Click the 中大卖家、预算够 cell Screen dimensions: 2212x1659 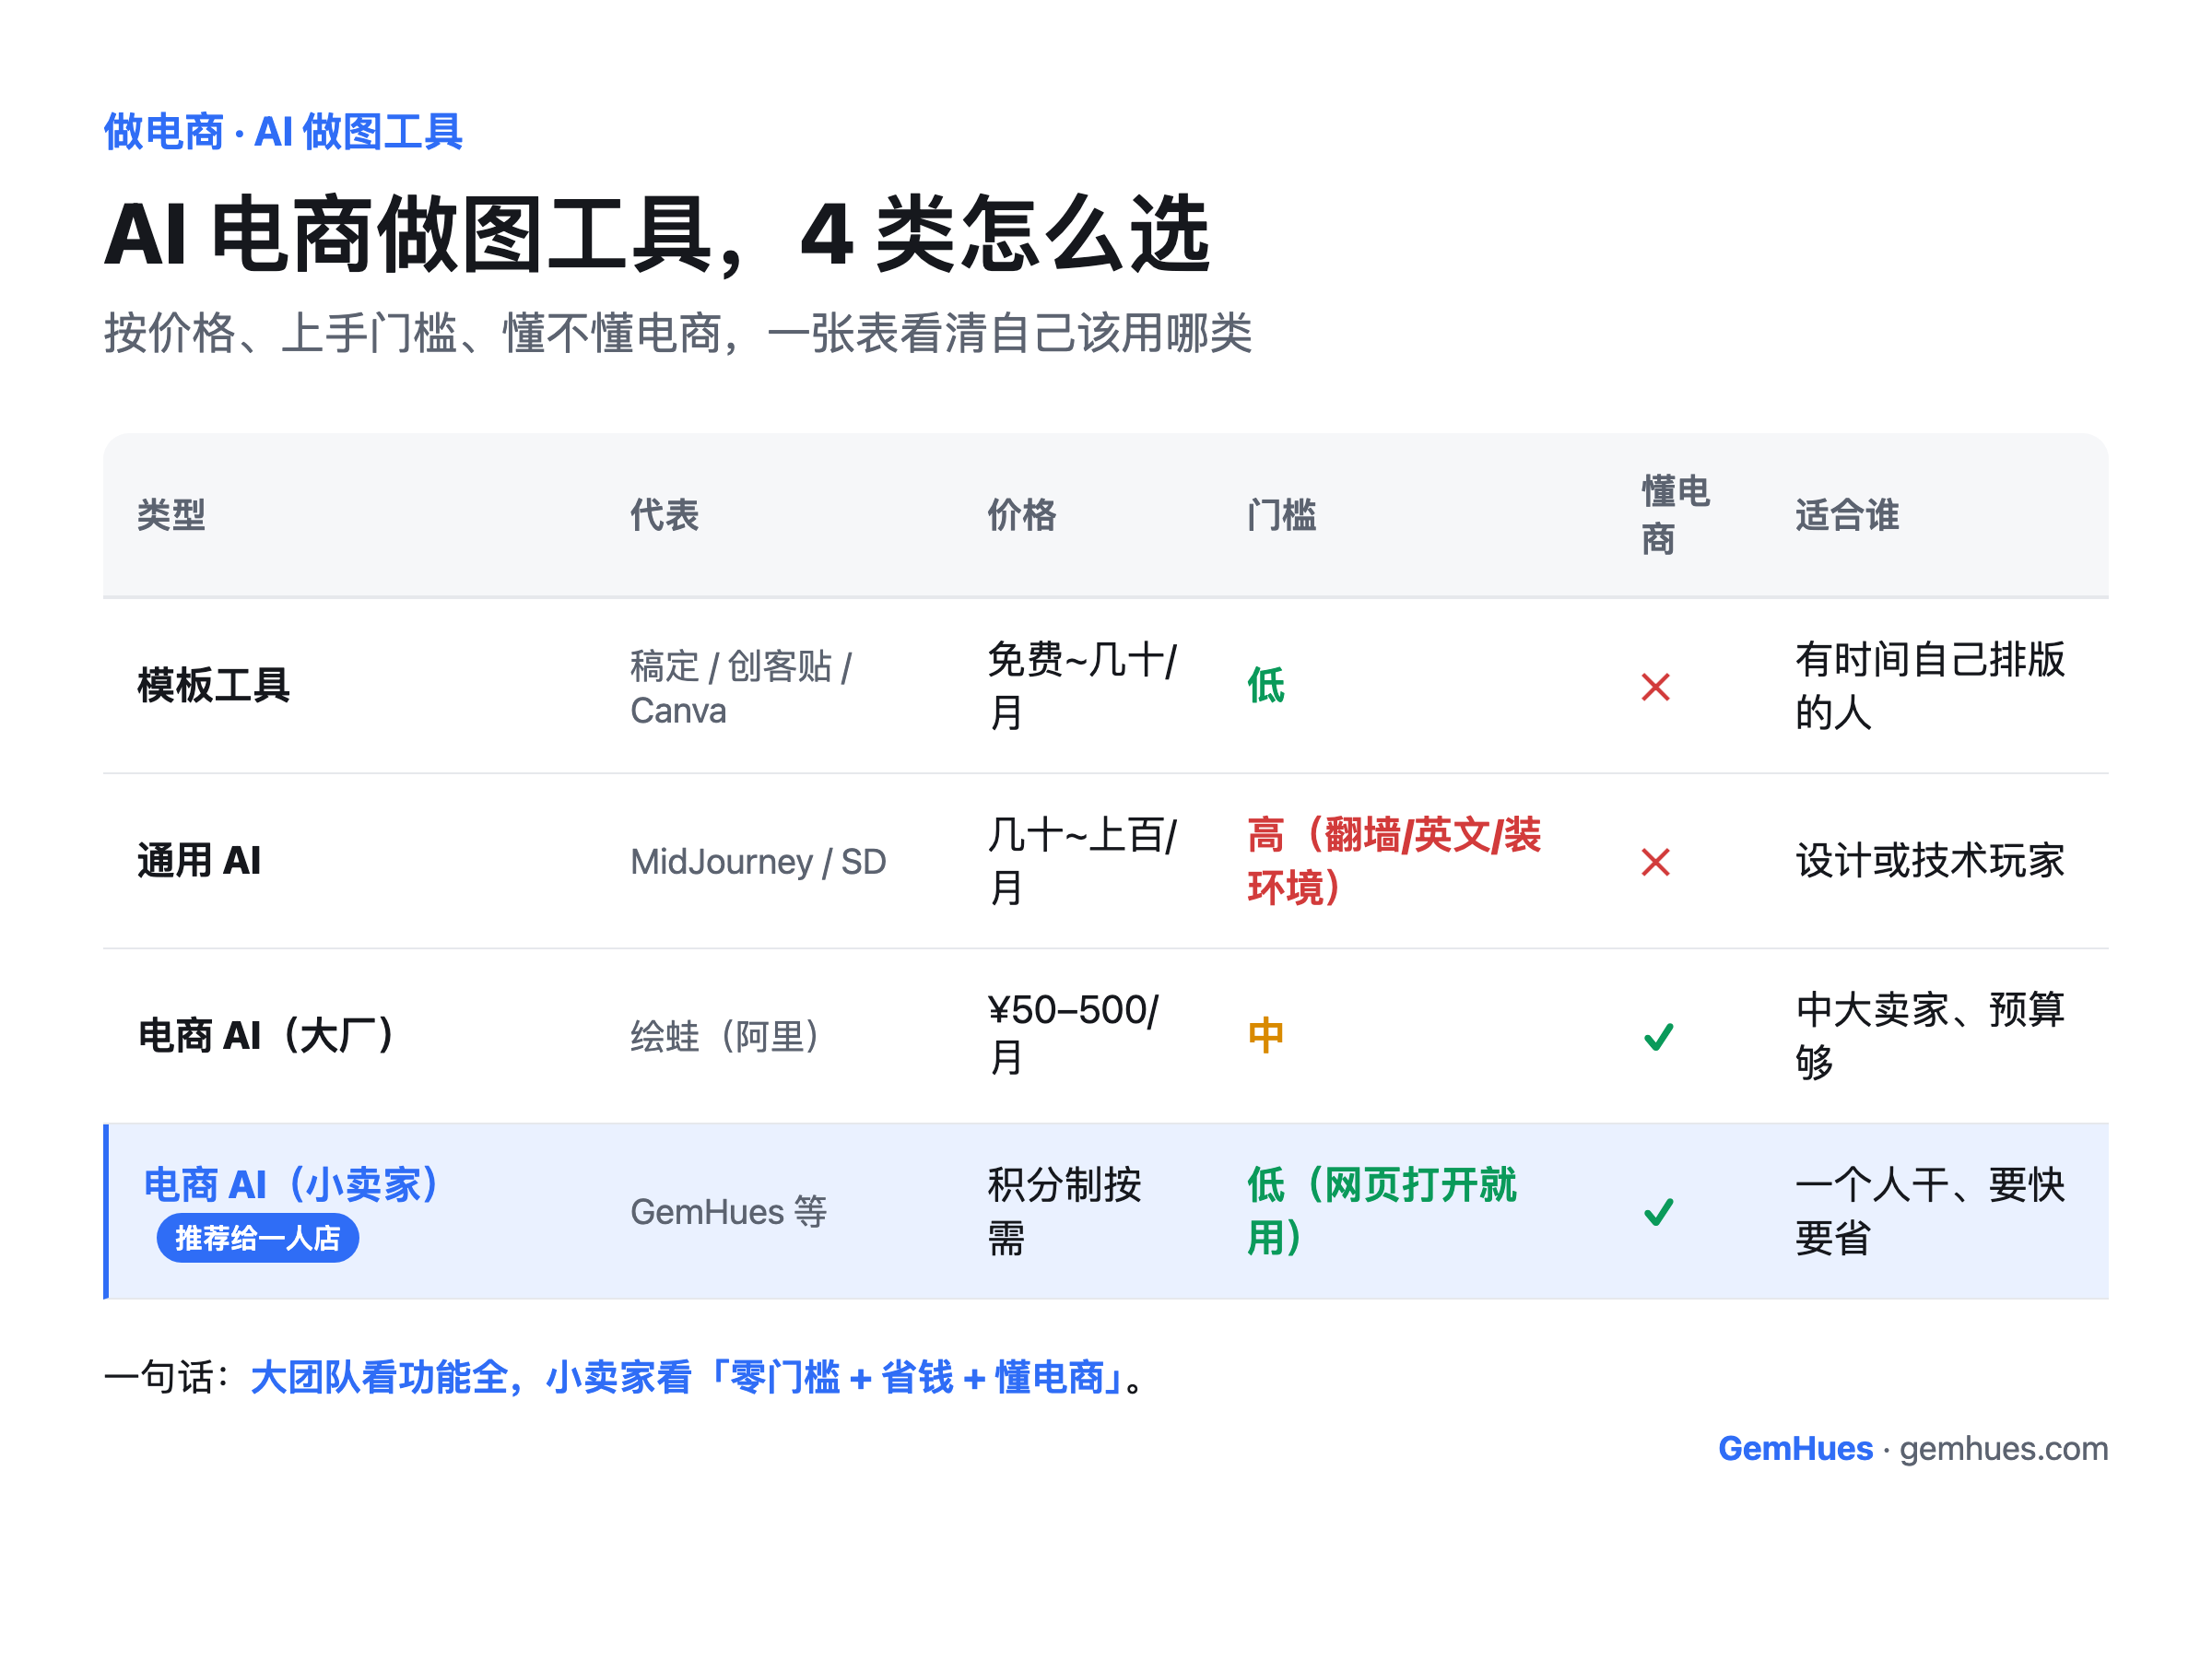(1930, 1036)
